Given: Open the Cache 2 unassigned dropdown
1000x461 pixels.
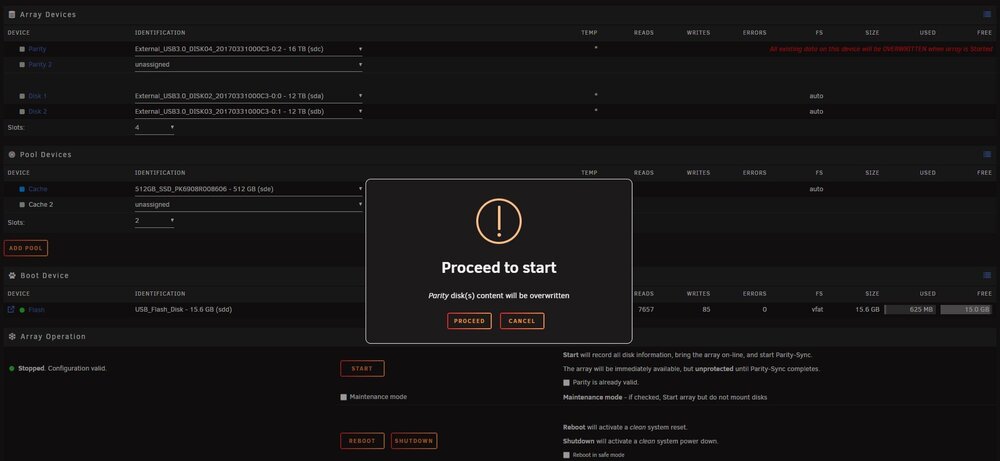Looking at the screenshot, I should tap(248, 205).
